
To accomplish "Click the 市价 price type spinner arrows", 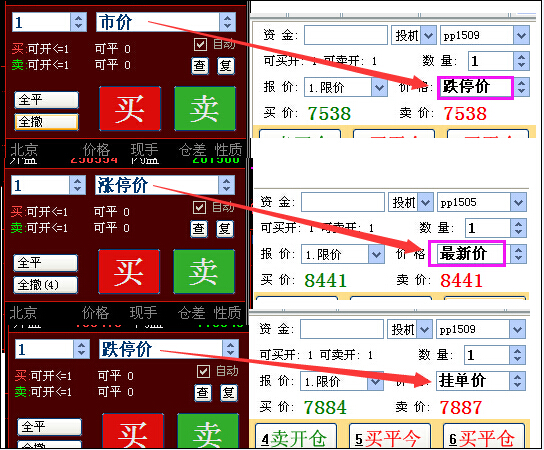I will tap(228, 22).
